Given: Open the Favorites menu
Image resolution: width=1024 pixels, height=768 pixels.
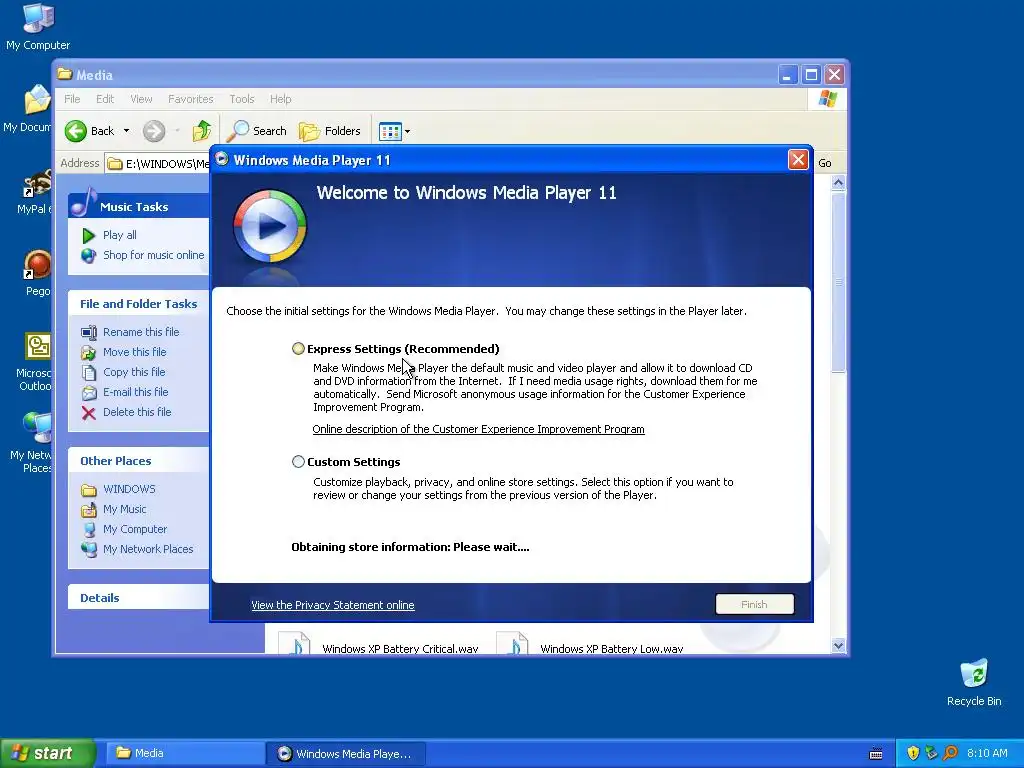Looking at the screenshot, I should coord(191,99).
